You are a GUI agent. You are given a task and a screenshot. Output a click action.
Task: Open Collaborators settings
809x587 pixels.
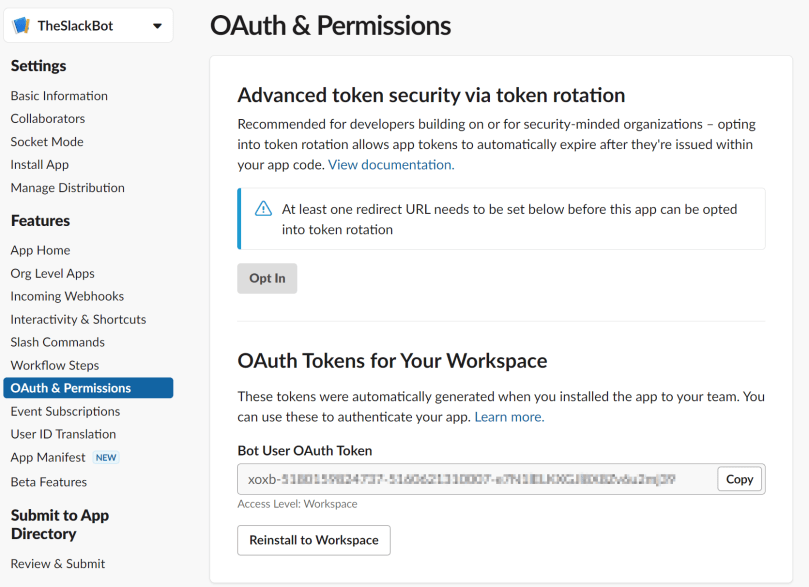coord(46,118)
